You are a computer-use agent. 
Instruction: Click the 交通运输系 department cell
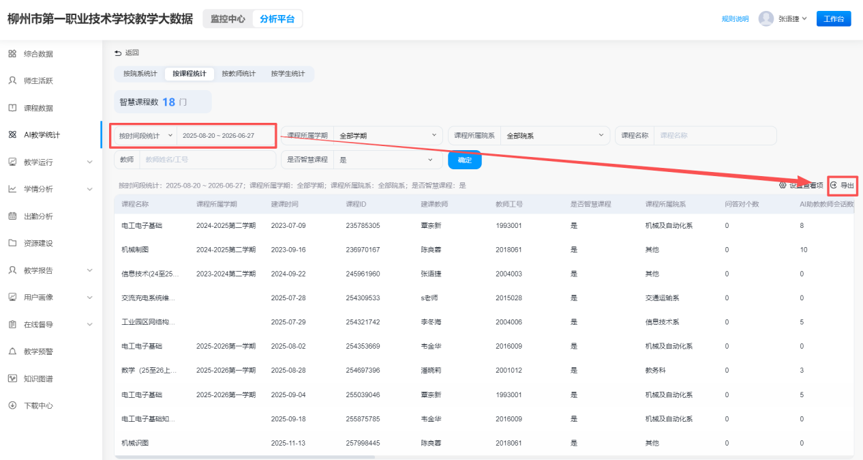tap(662, 298)
